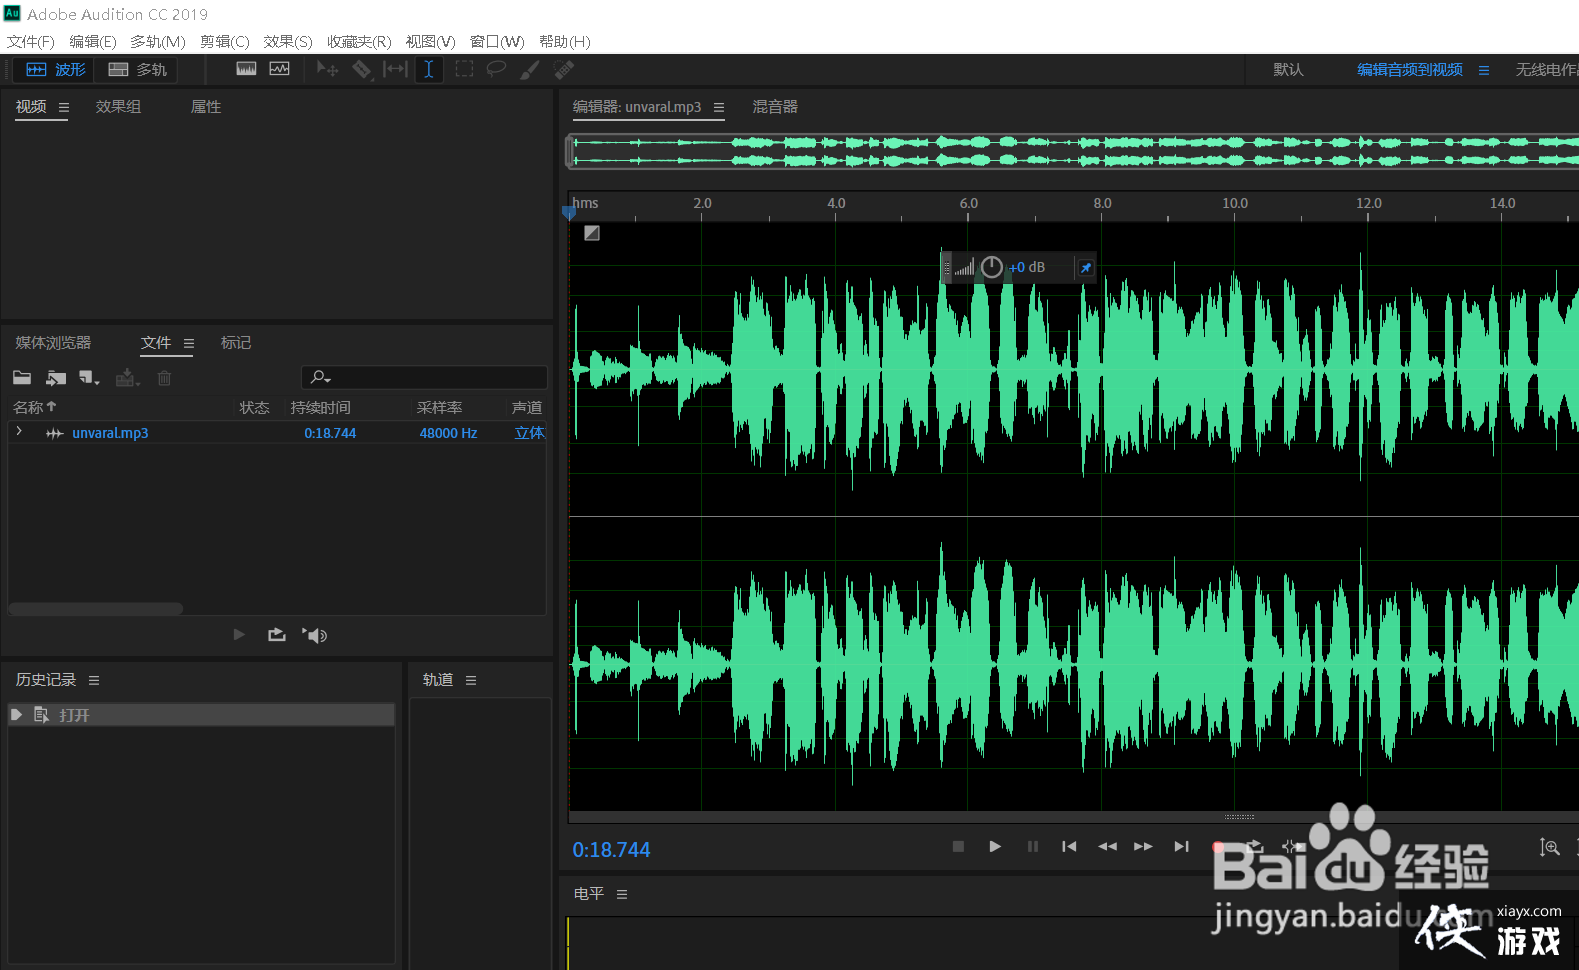Open the 历史记录 panel menu
Screen dimensions: 1579x970
point(94,680)
